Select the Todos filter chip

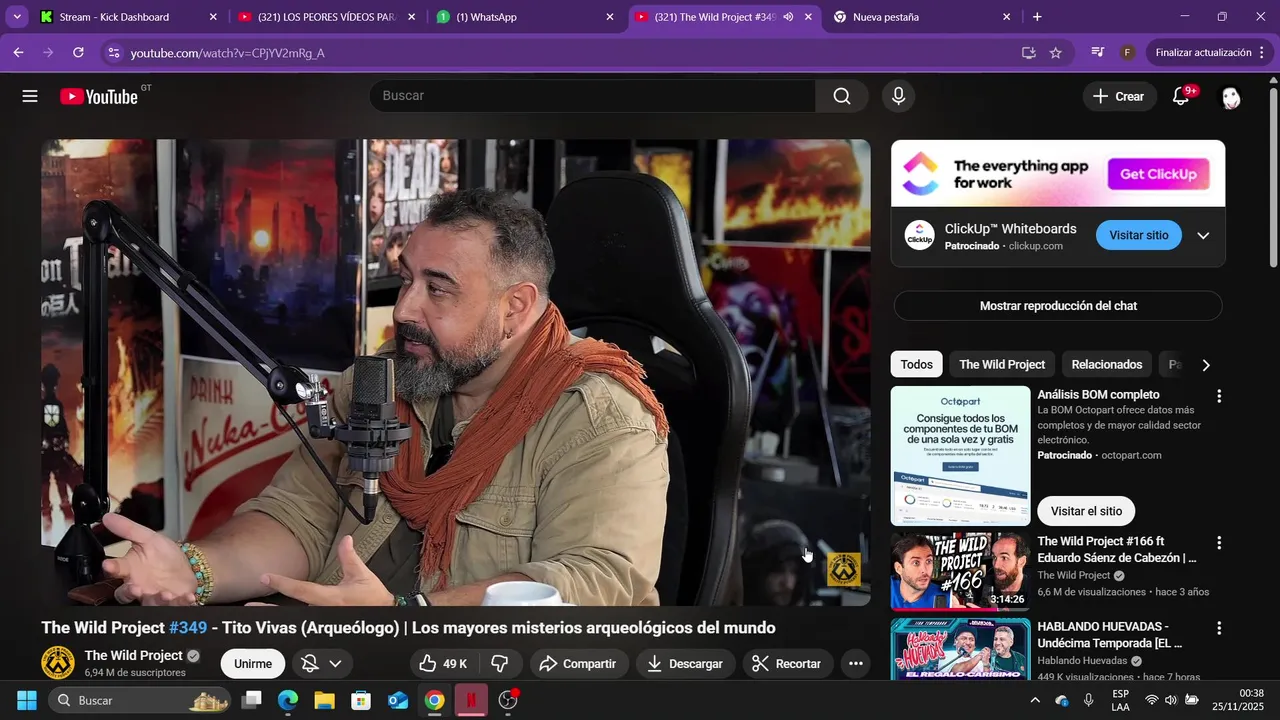tap(916, 365)
